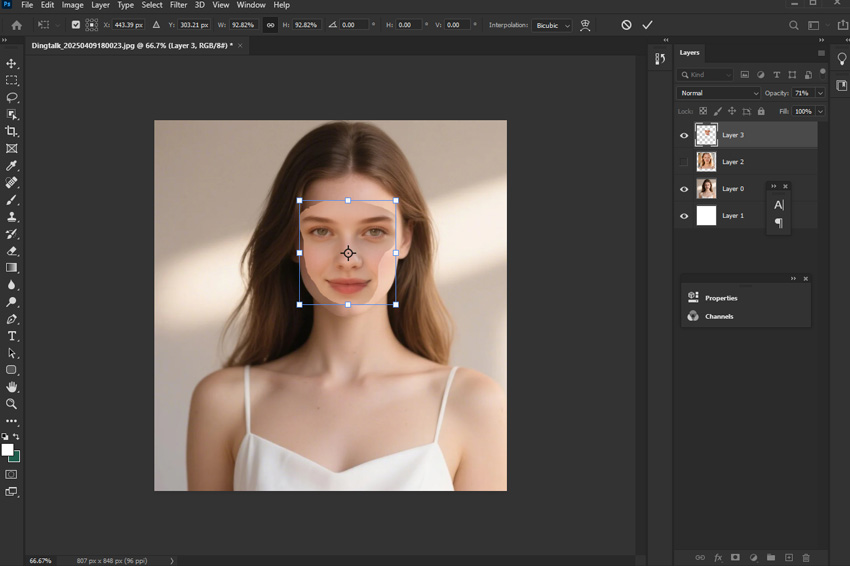Hide Layer 3 with its eye icon
The width and height of the screenshot is (850, 566).
click(684, 136)
